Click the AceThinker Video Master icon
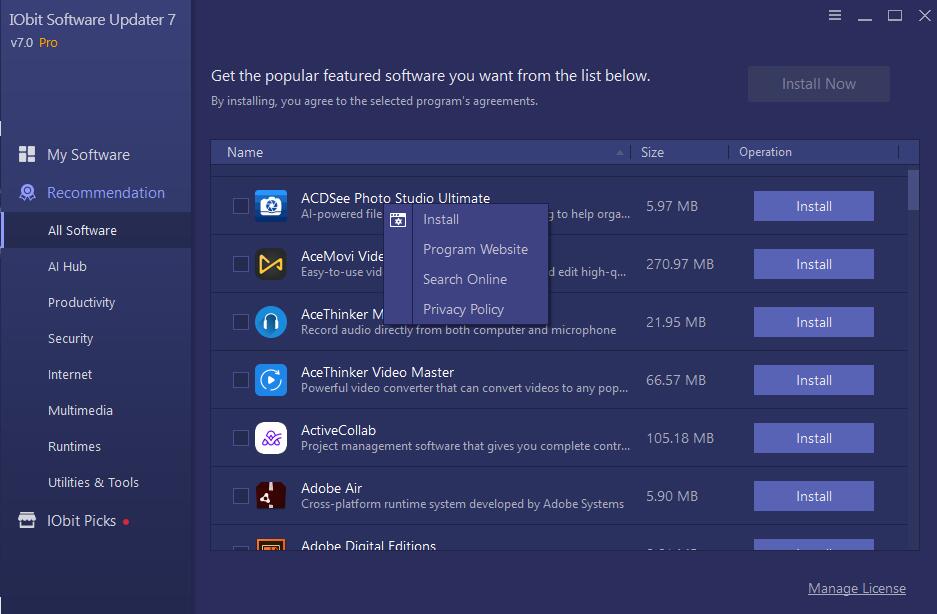 [x=271, y=380]
